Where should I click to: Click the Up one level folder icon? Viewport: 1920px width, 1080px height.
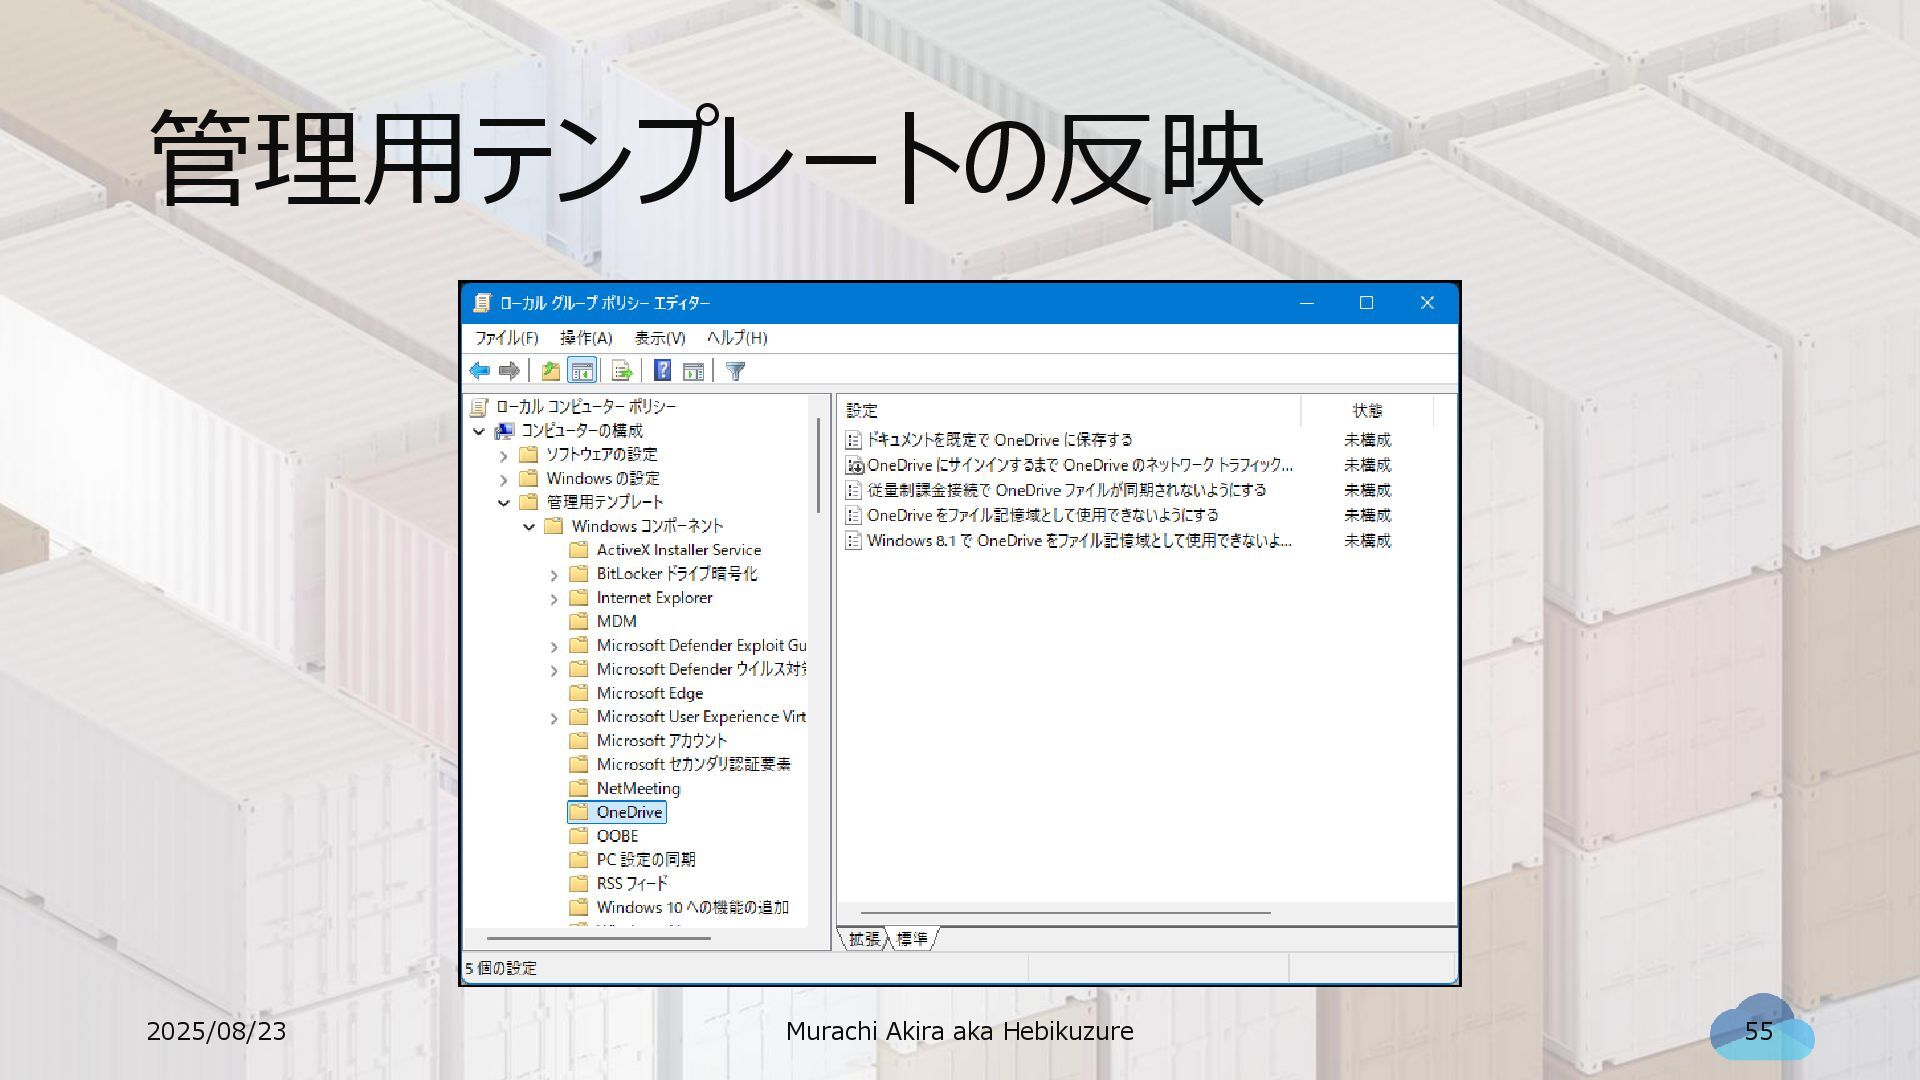pos(550,371)
